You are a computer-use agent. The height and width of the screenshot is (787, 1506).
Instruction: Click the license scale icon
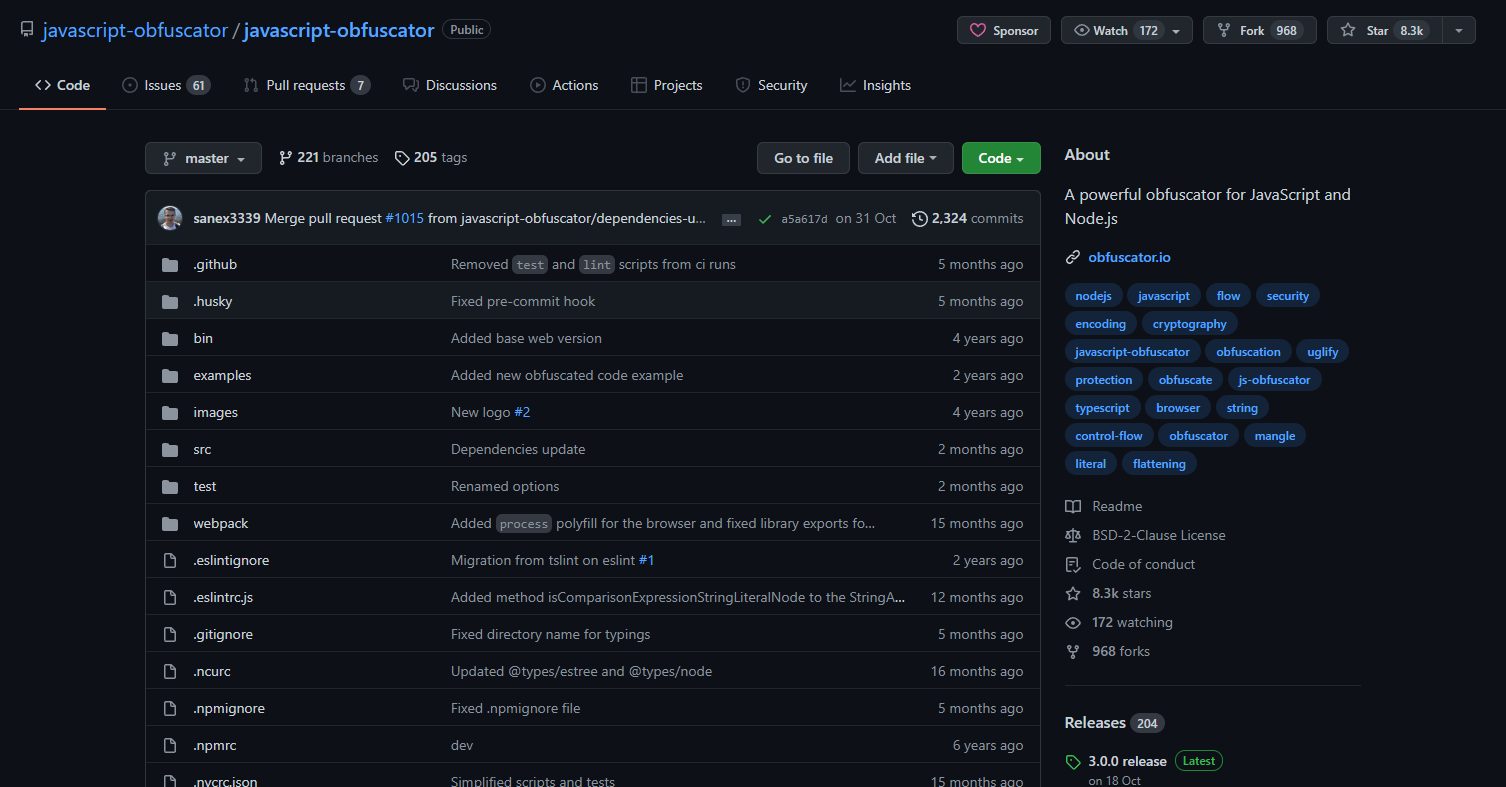(x=1073, y=535)
